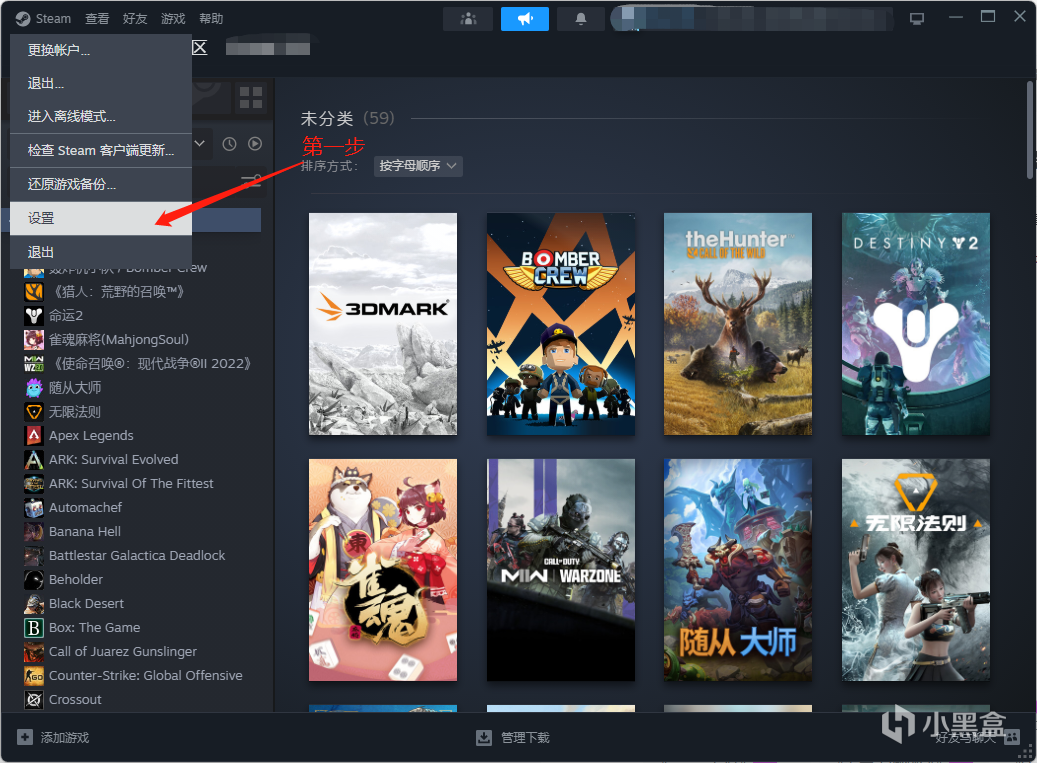The width and height of the screenshot is (1037, 763).
Task: Open the sort order dropdown 按字母顺序
Action: (x=418, y=165)
